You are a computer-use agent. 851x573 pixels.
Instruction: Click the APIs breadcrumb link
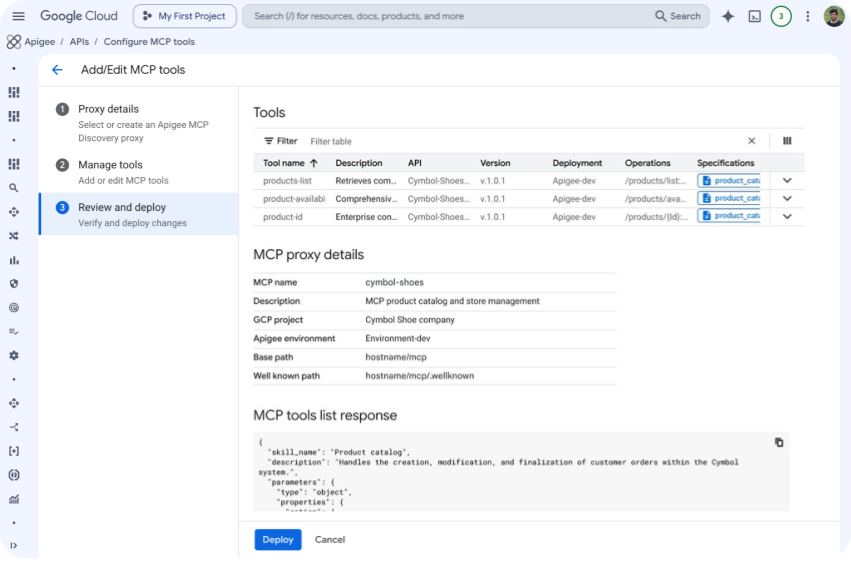79,42
